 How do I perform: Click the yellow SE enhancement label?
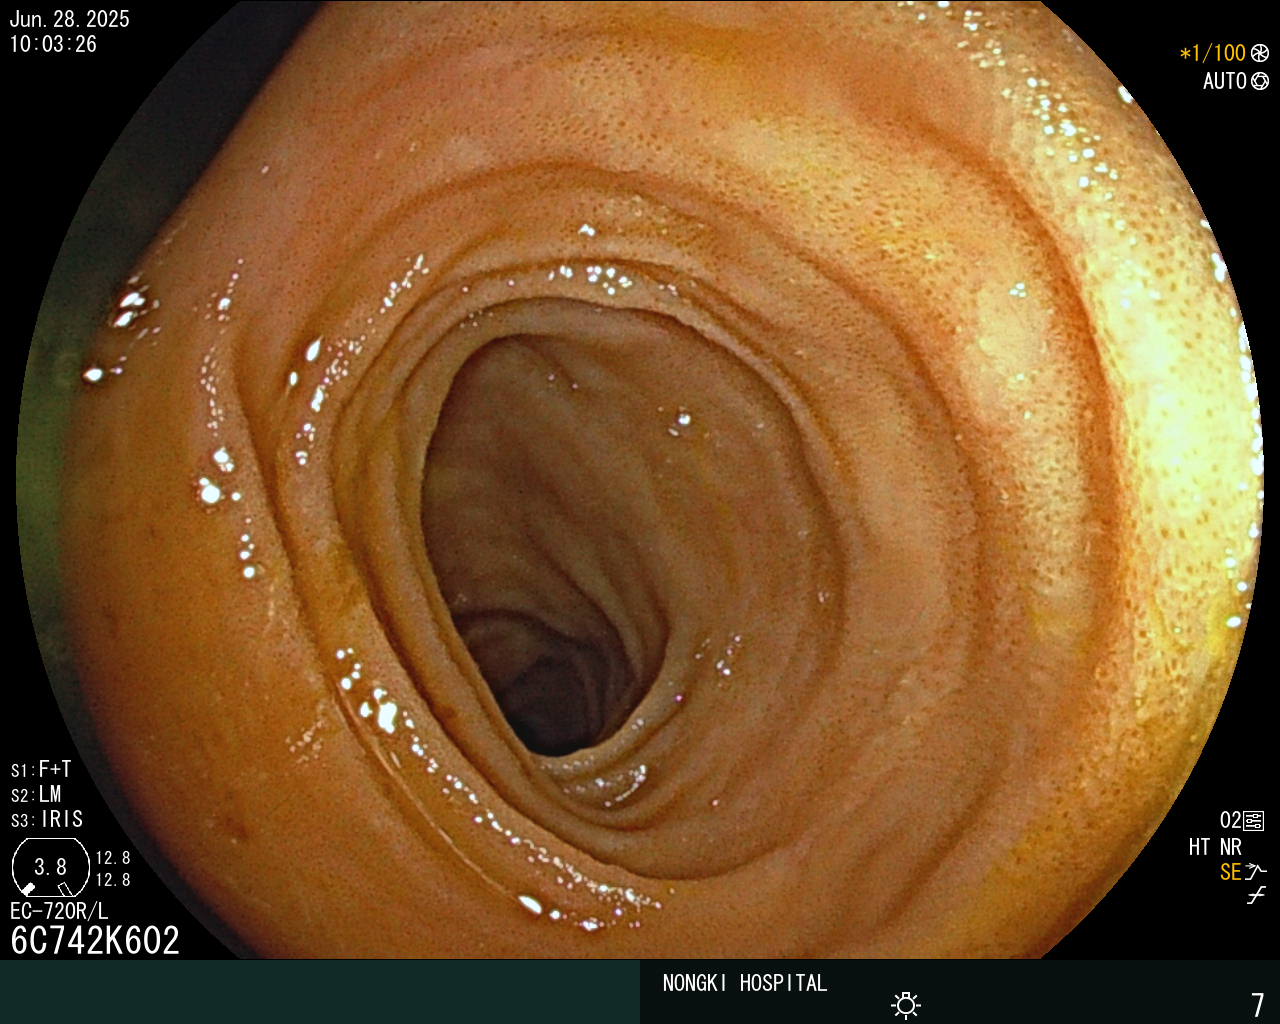coord(1230,872)
